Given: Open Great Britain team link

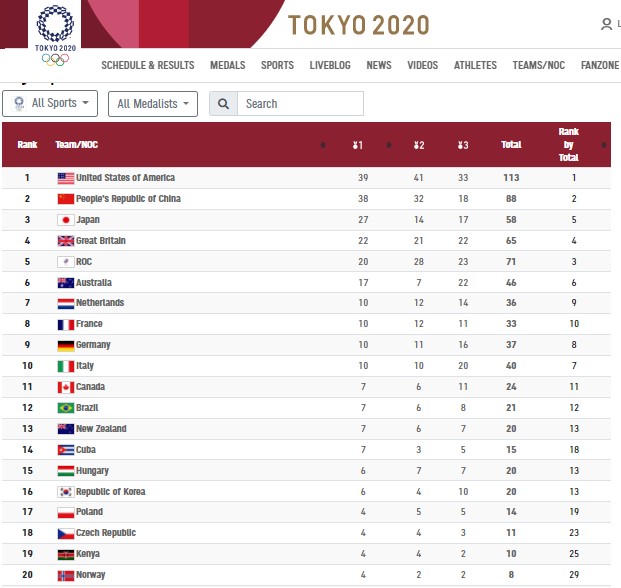Looking at the screenshot, I should 101,241.
